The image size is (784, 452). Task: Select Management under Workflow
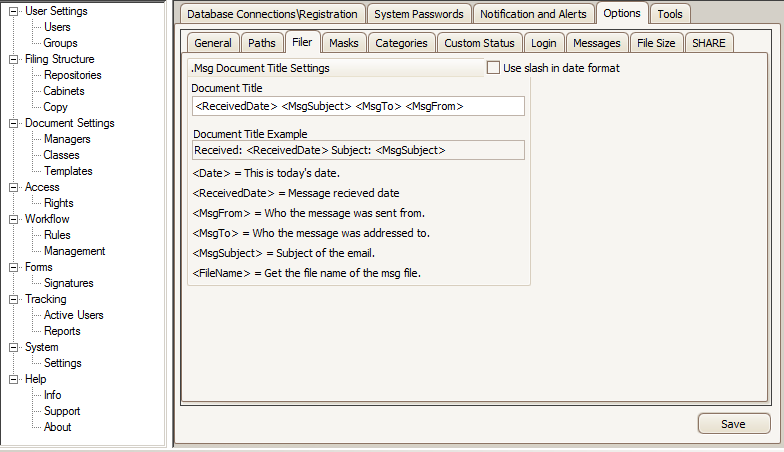tap(74, 251)
